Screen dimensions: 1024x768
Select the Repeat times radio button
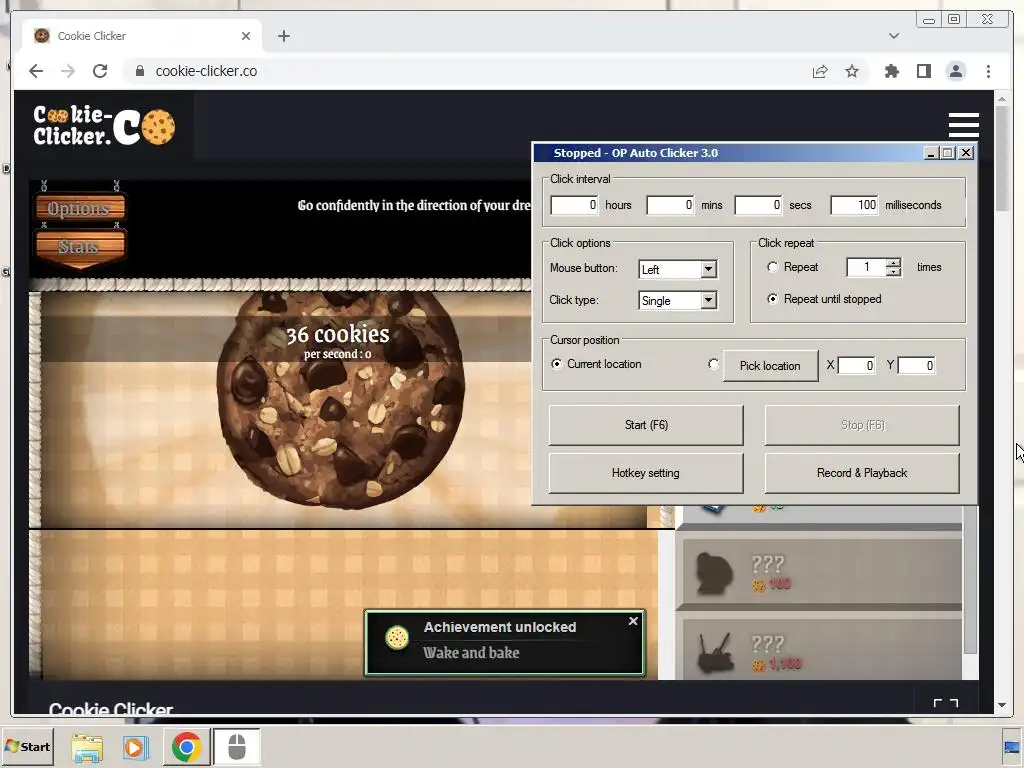point(773,267)
